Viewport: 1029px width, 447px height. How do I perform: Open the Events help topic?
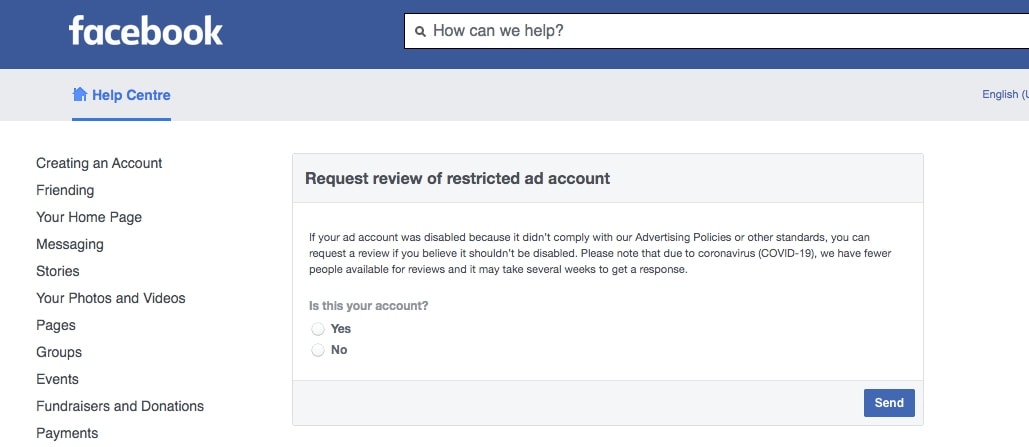(57, 379)
